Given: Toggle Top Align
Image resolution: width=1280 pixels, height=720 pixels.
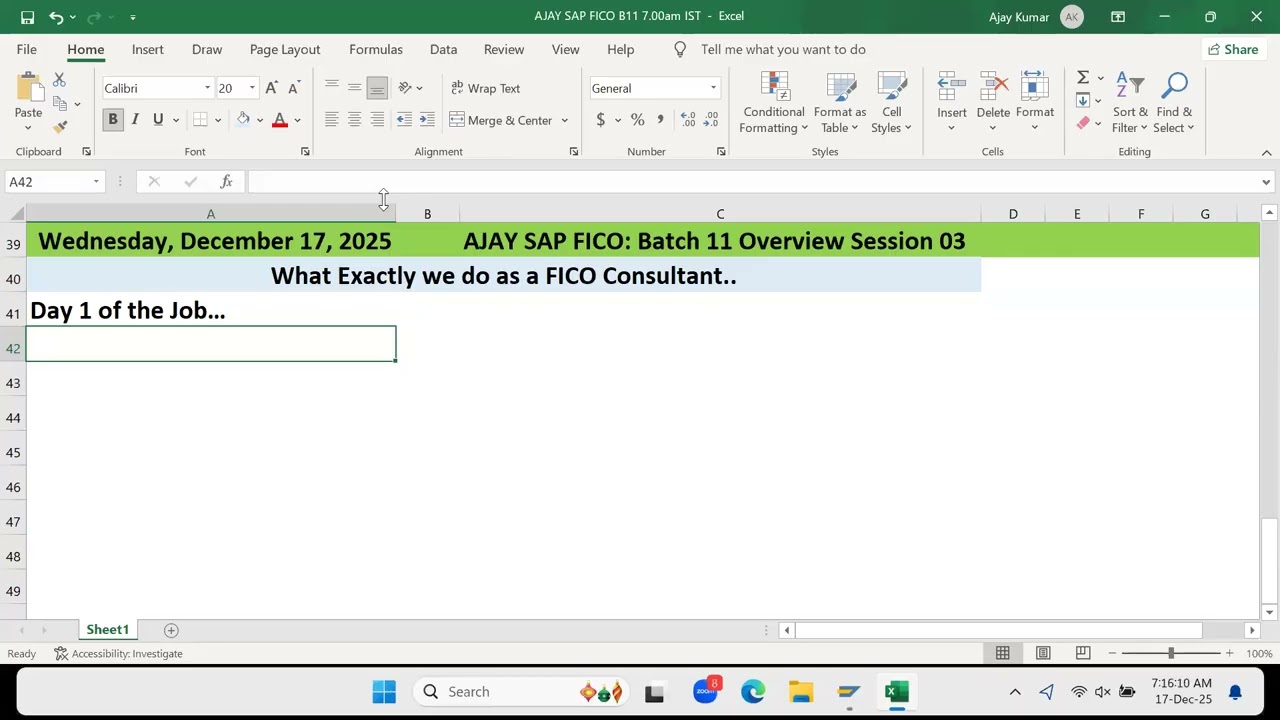Looking at the screenshot, I should click(332, 88).
